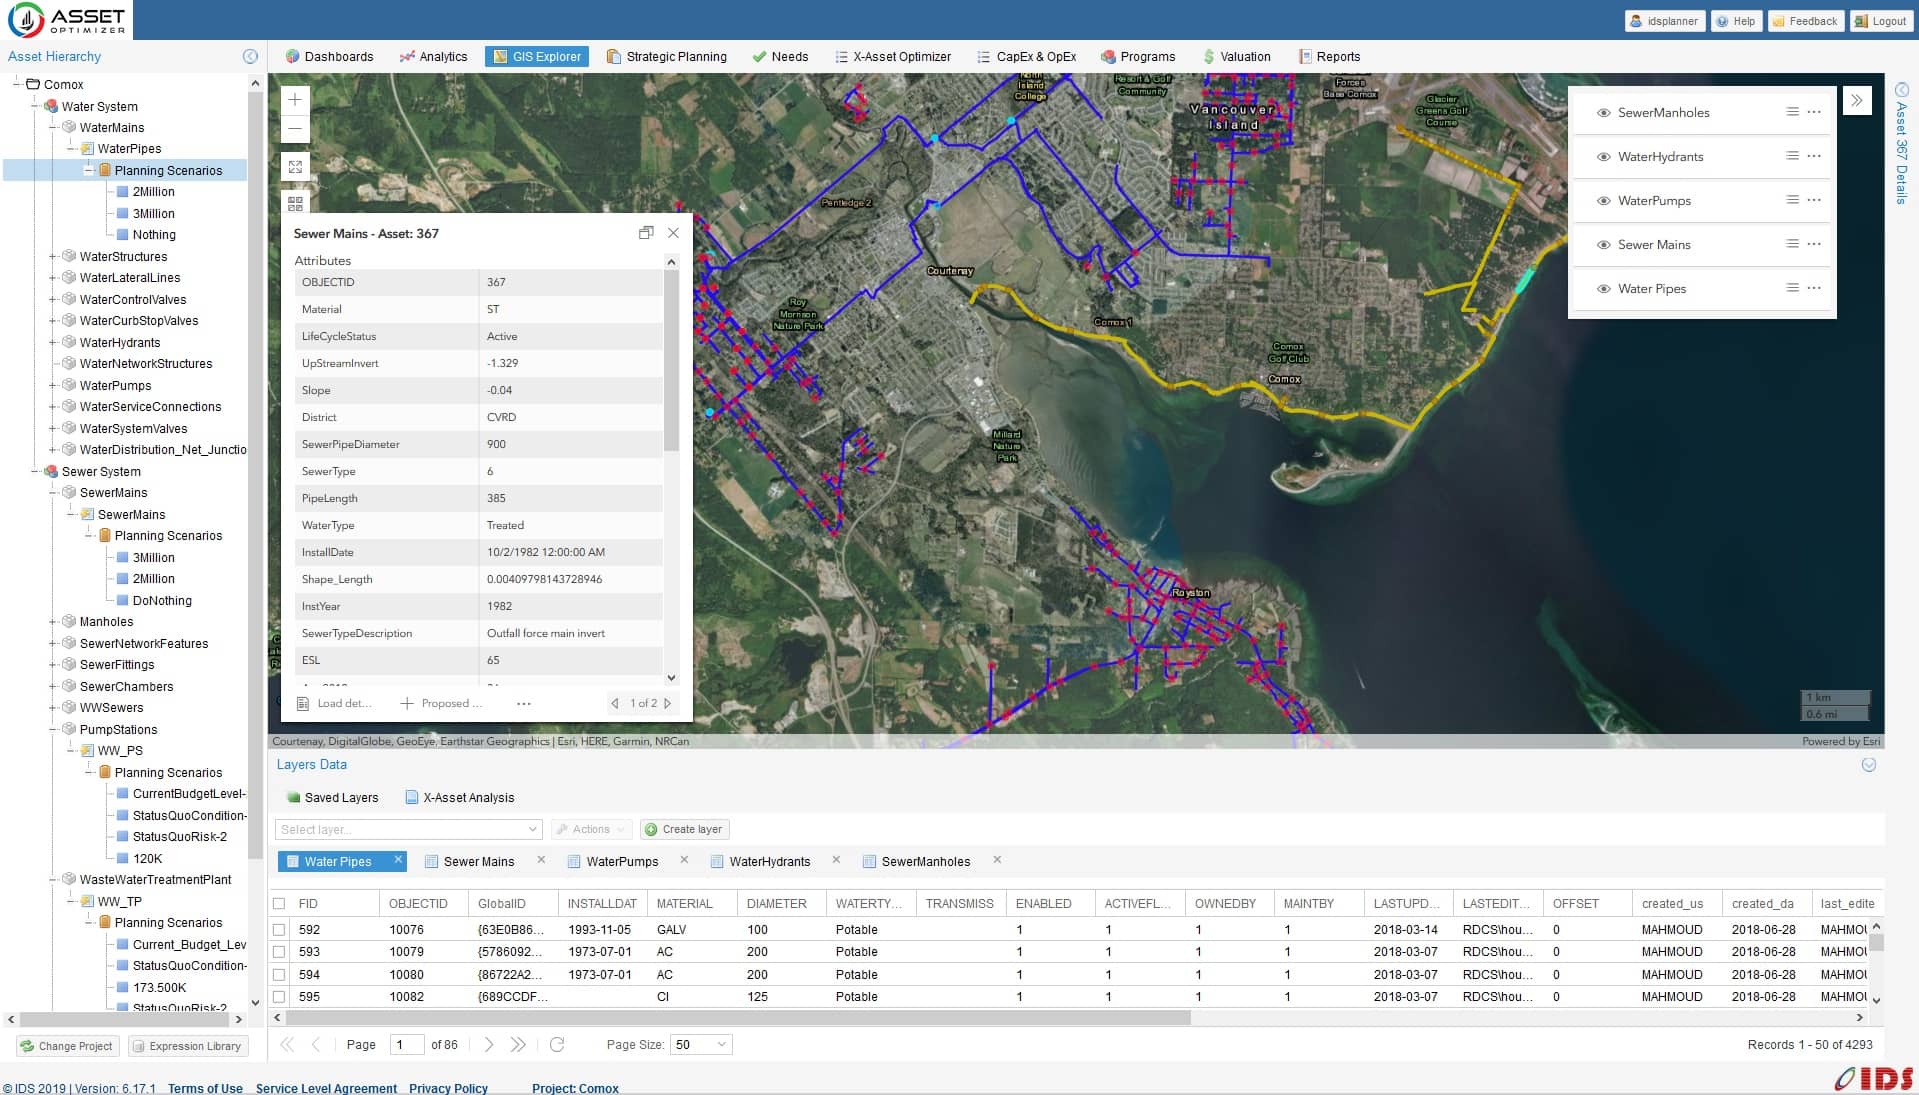The width and height of the screenshot is (1919, 1095).
Task: Click the horizontal scrollbar under data table
Action: pos(738,1018)
